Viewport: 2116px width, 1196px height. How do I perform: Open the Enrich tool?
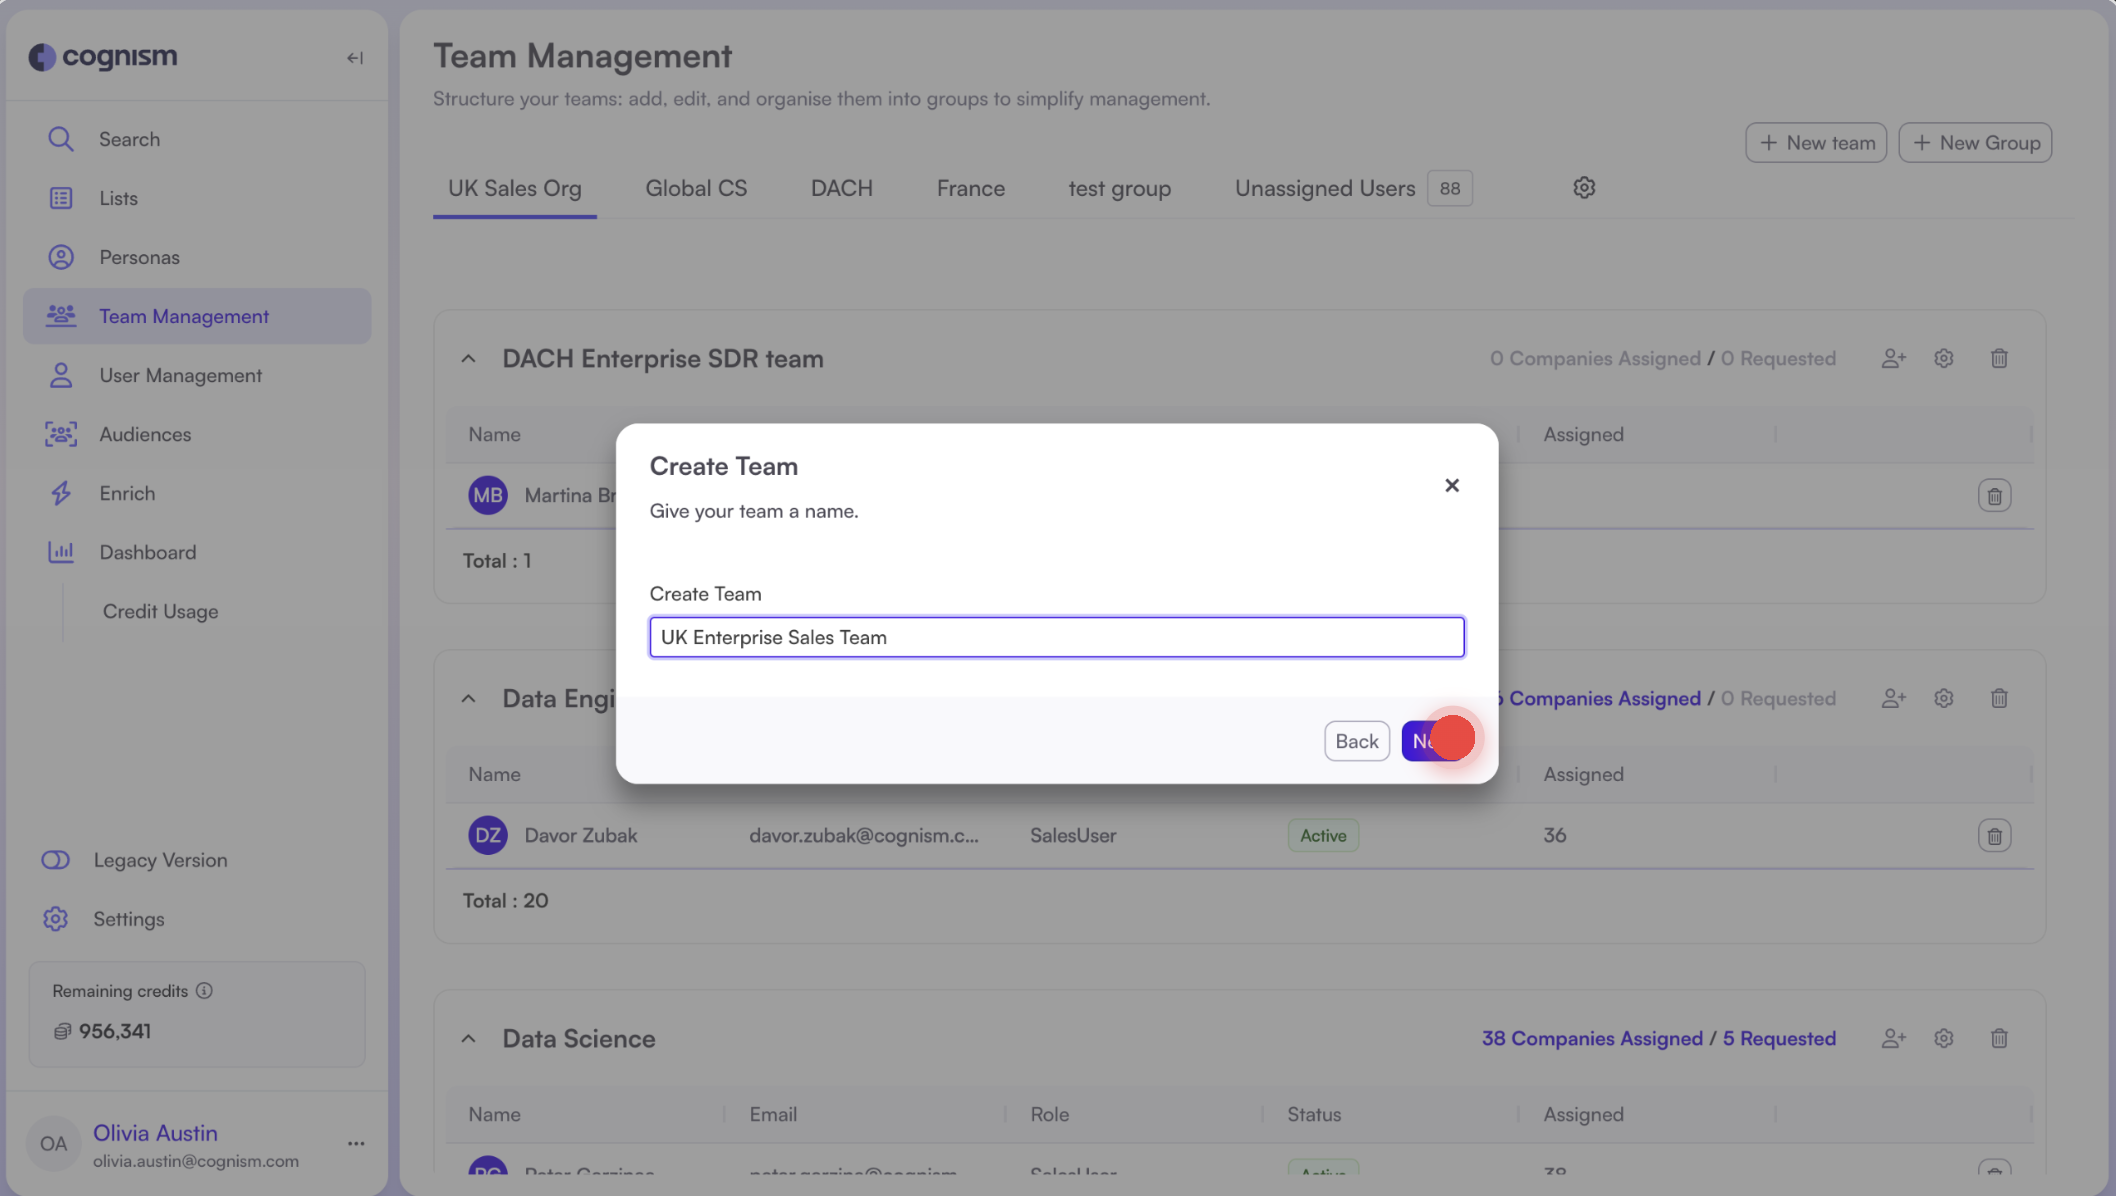[x=127, y=493]
